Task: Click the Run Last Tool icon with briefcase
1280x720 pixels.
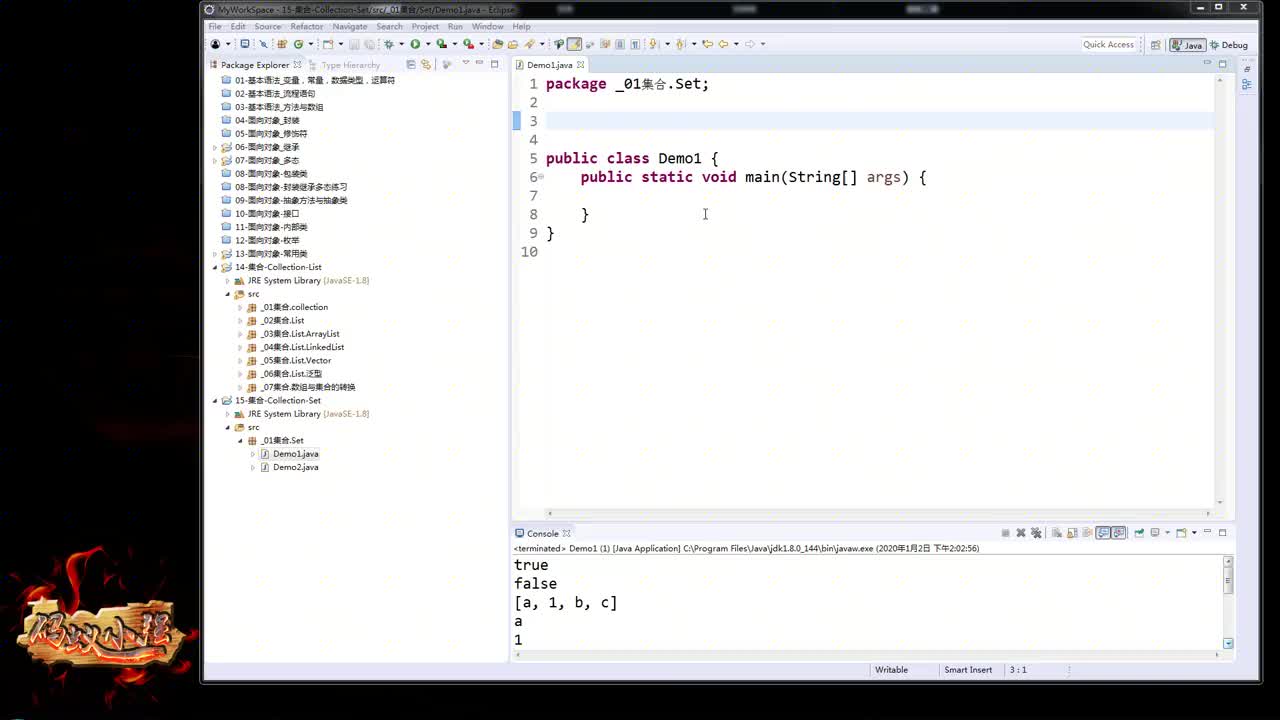Action: click(468, 44)
